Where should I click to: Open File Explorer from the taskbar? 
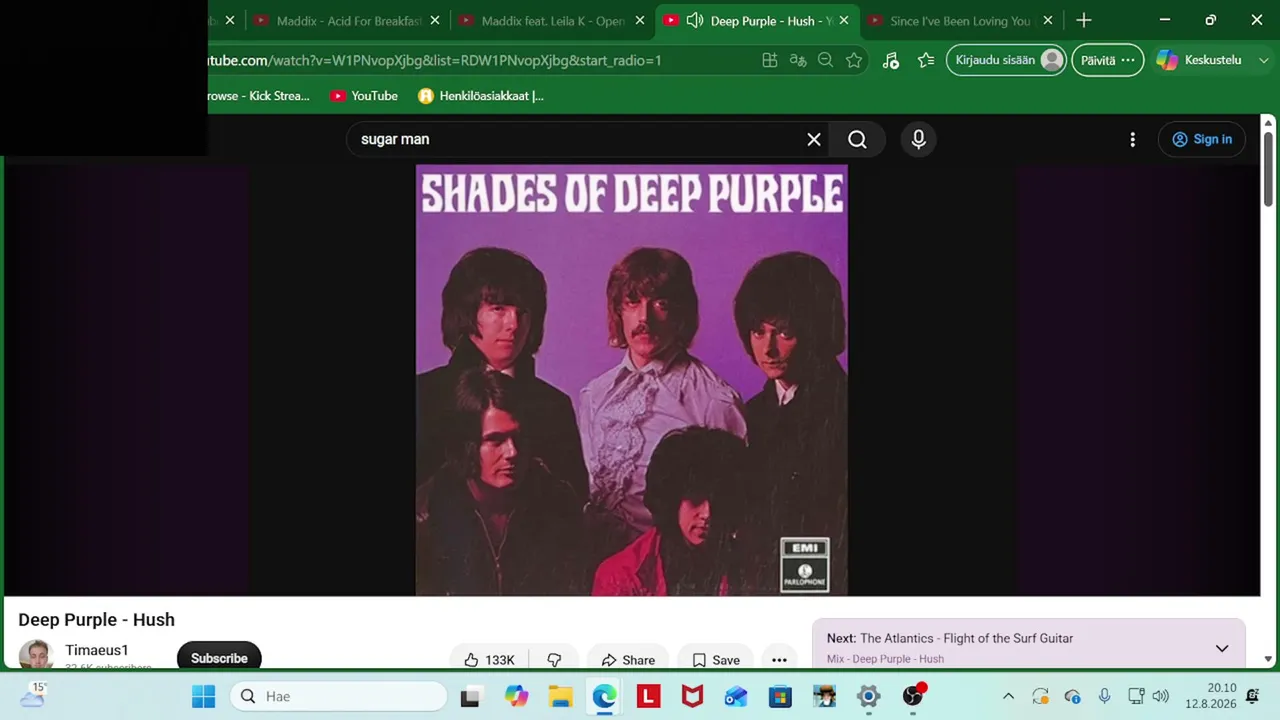coord(560,696)
